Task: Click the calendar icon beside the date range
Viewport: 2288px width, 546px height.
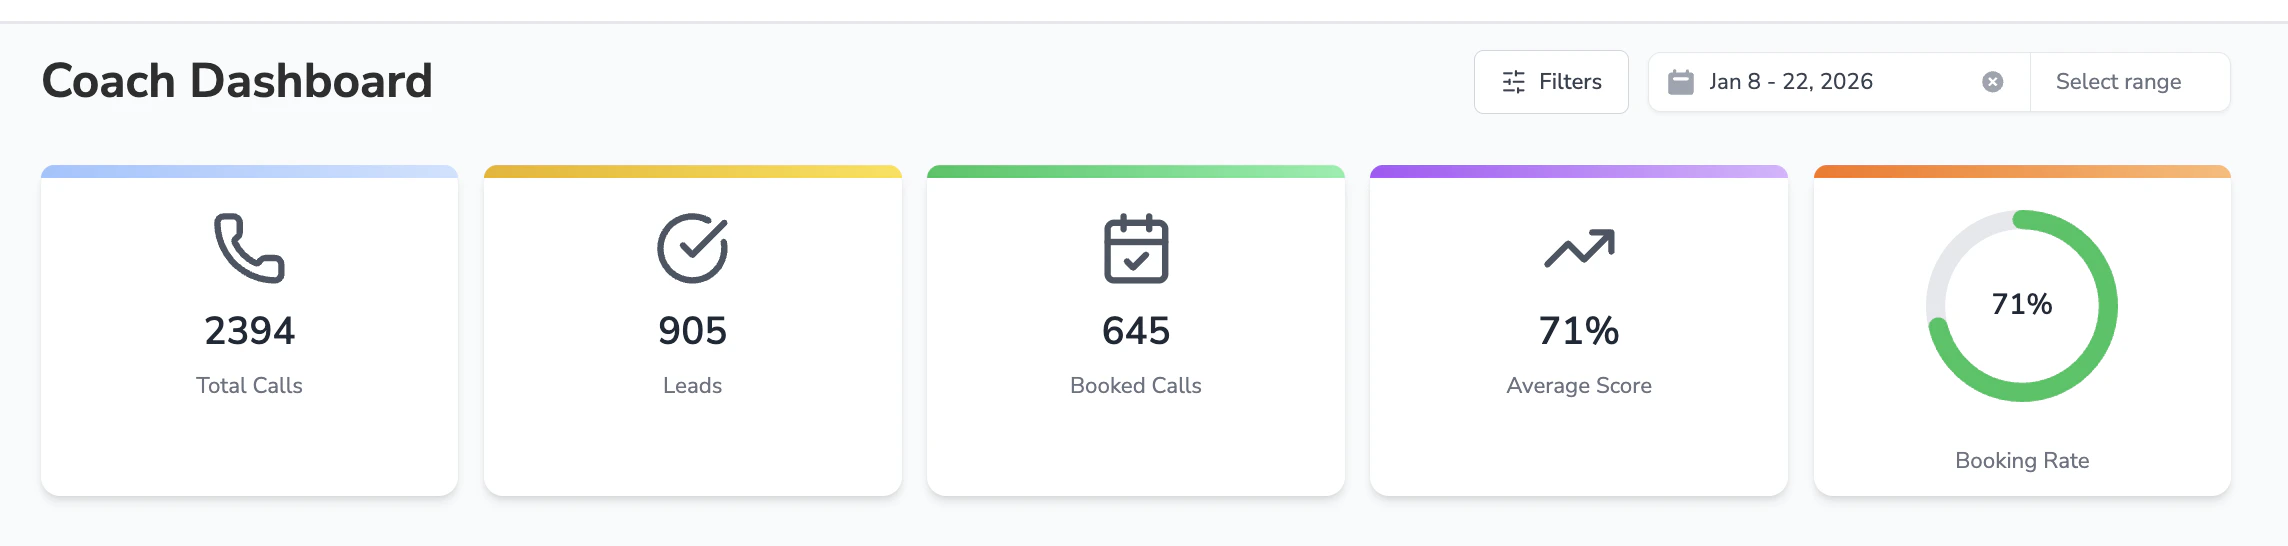Action: [1681, 82]
